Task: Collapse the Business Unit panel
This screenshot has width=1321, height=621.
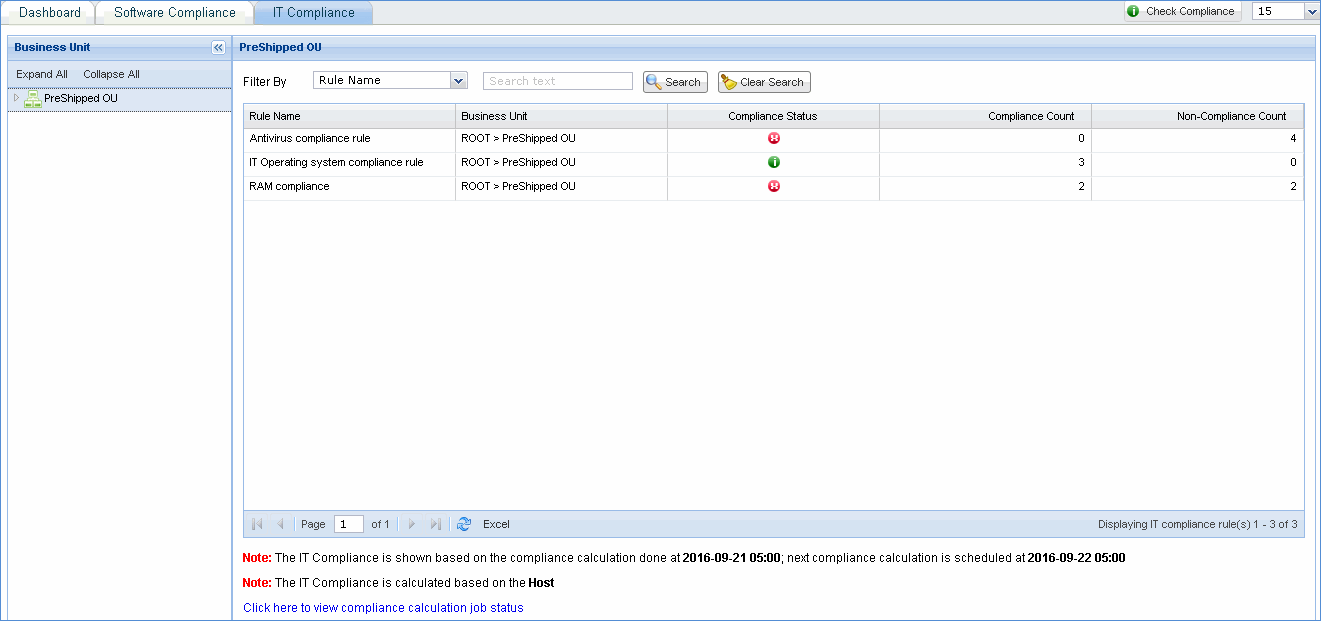Action: click(218, 47)
